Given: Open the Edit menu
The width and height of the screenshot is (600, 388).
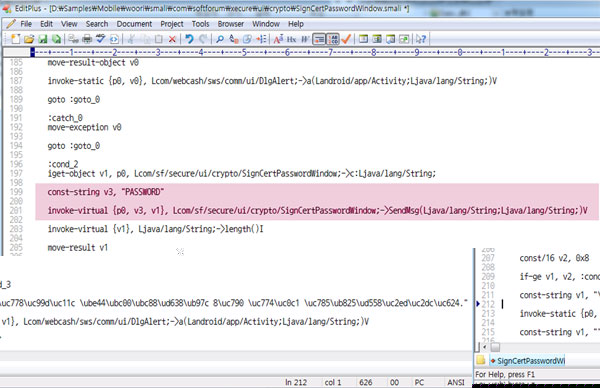Looking at the screenshot, I should pyautogui.click(x=46, y=24).
